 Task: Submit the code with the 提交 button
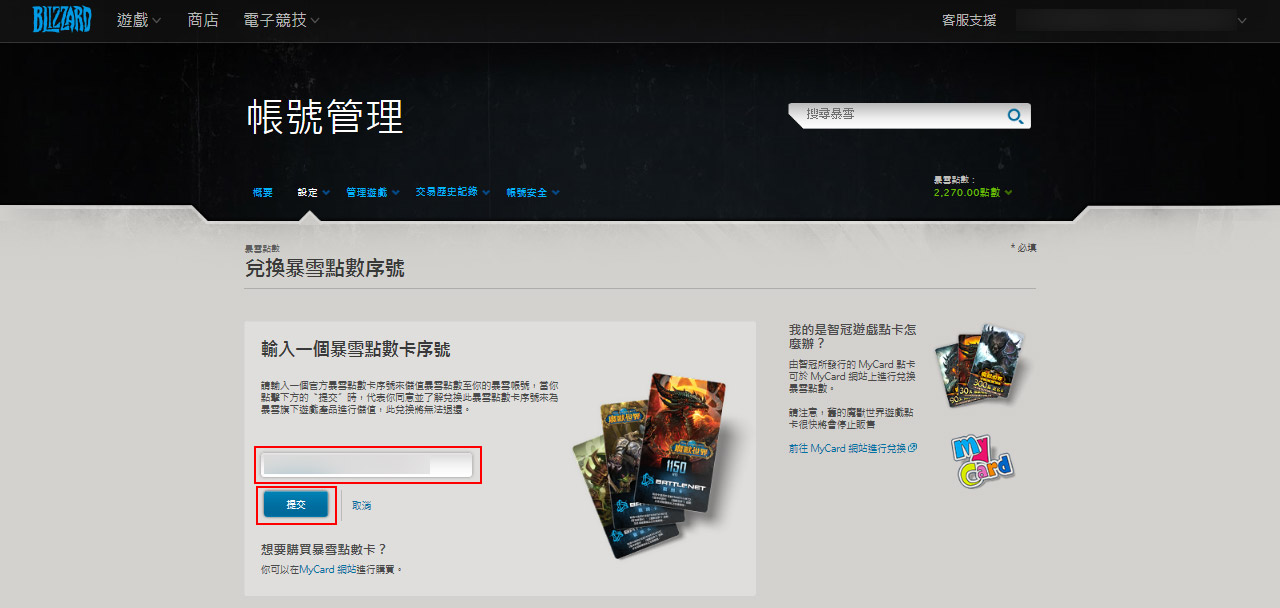coord(296,505)
